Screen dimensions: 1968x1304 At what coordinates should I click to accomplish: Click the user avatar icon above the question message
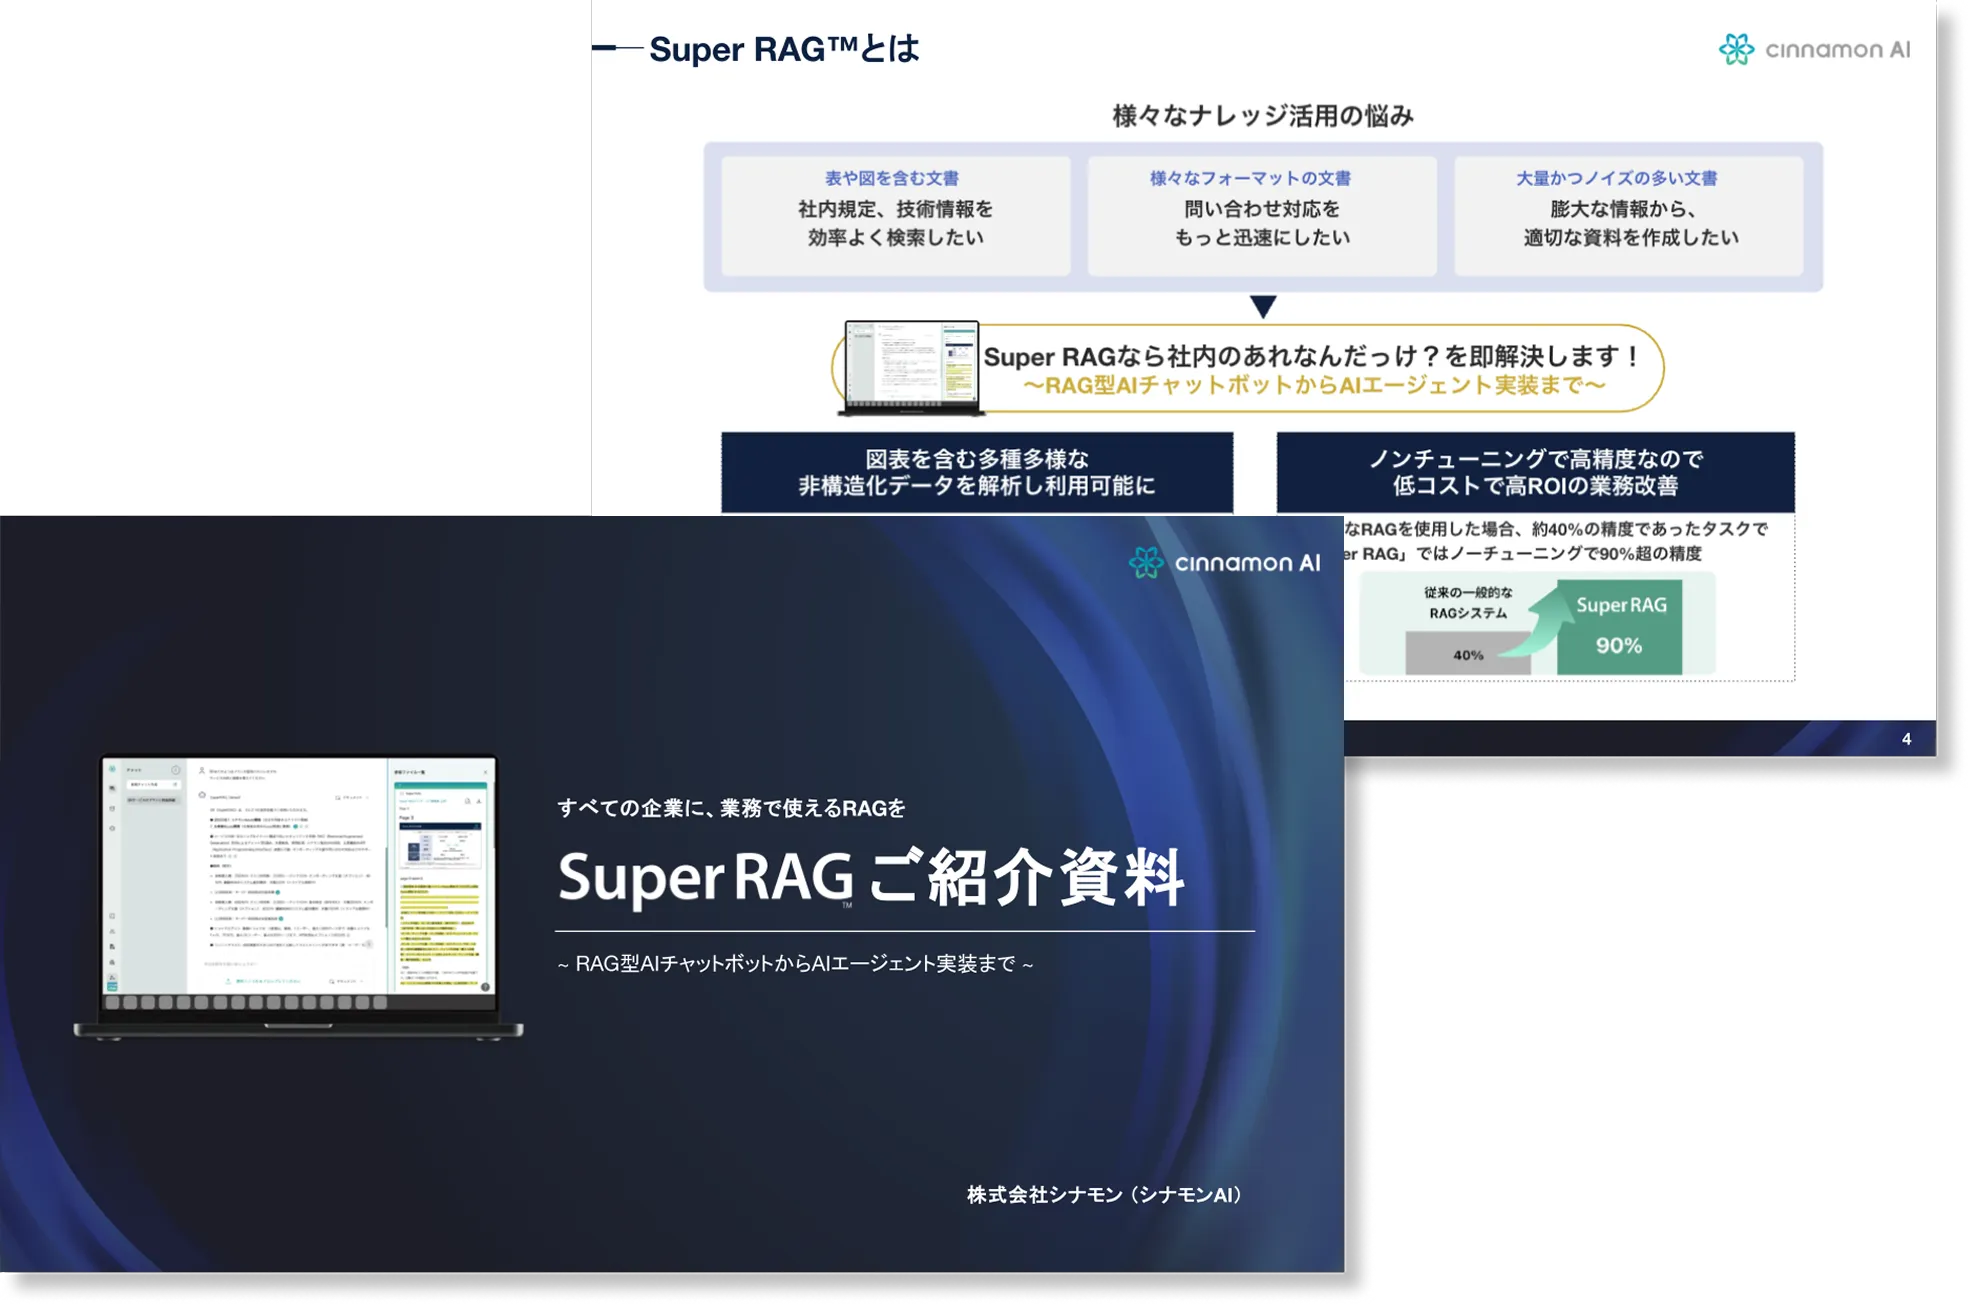[201, 771]
